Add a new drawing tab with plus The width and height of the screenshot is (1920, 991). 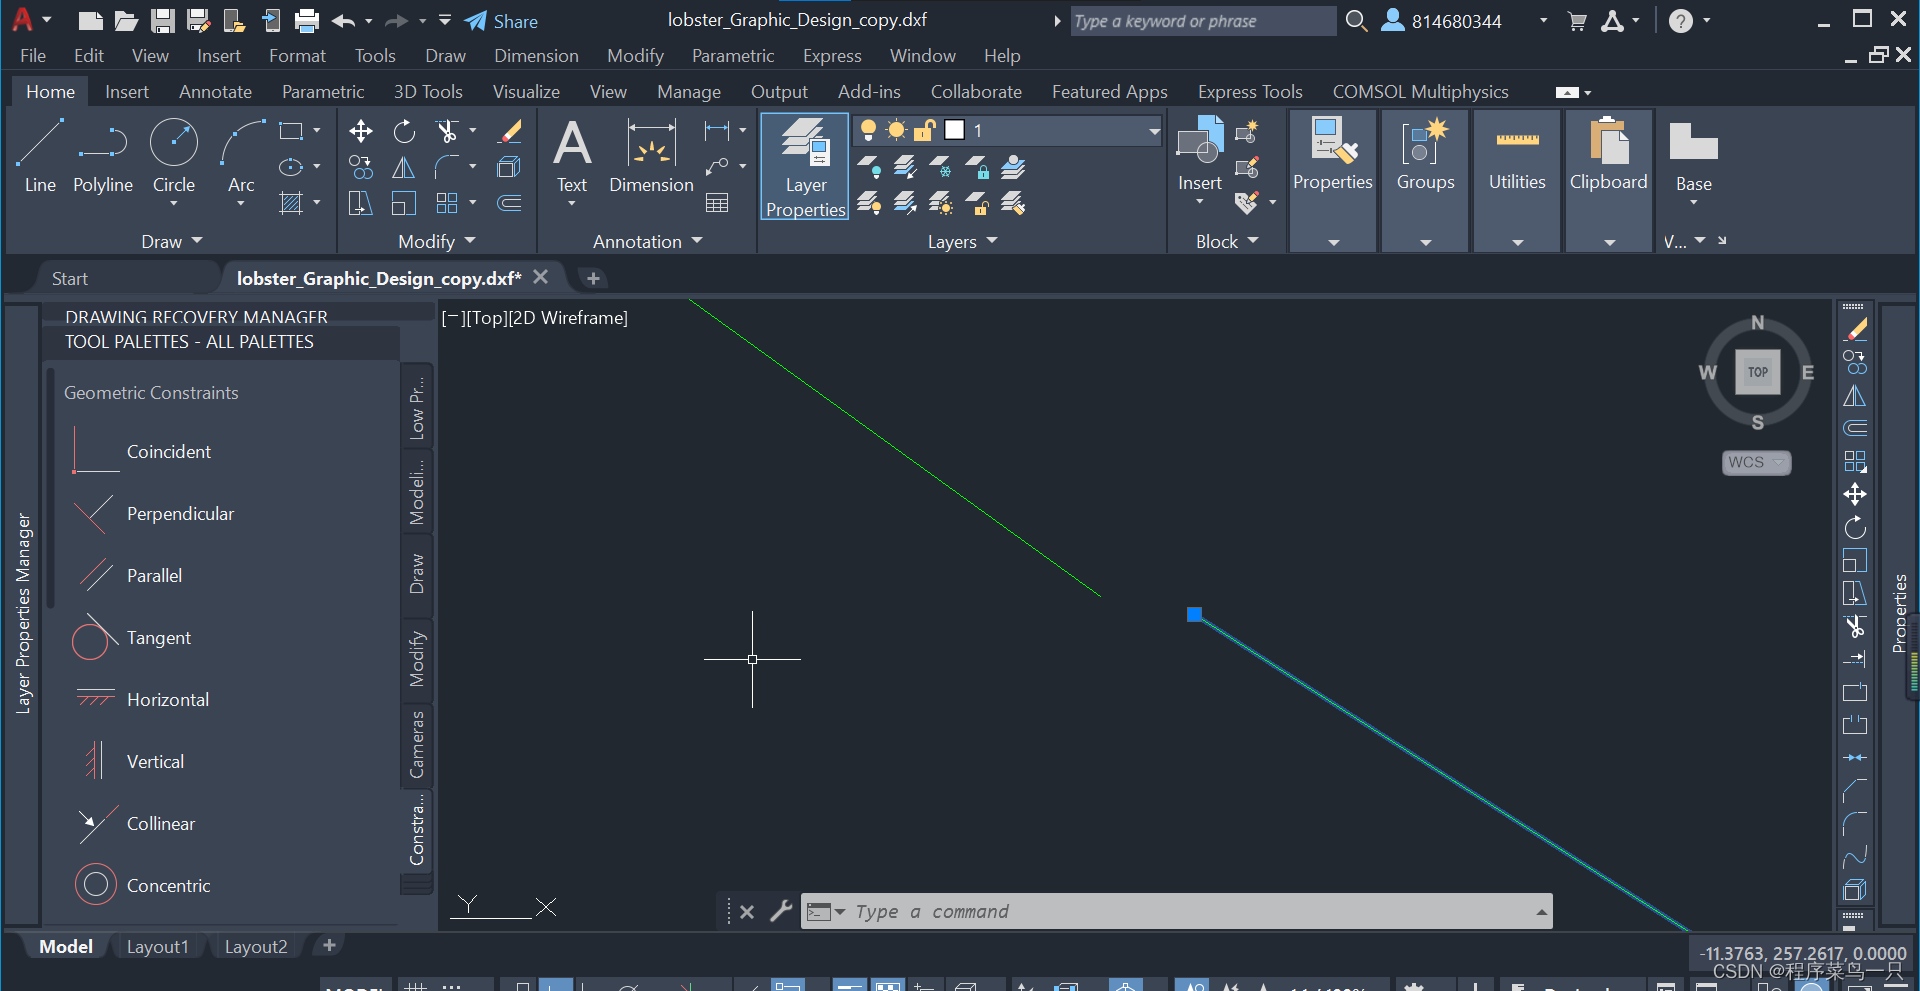[x=593, y=279]
